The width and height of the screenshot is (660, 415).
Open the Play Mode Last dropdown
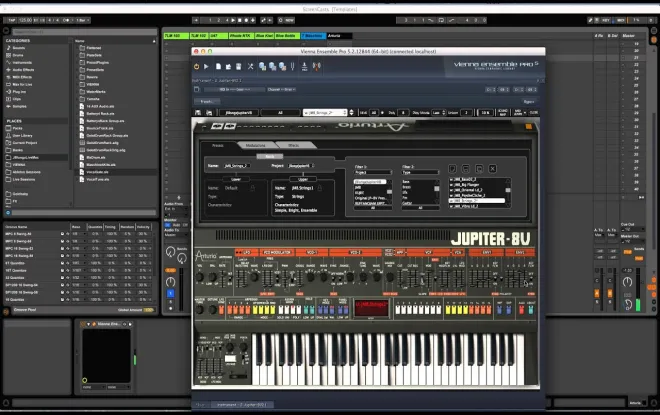pos(438,113)
